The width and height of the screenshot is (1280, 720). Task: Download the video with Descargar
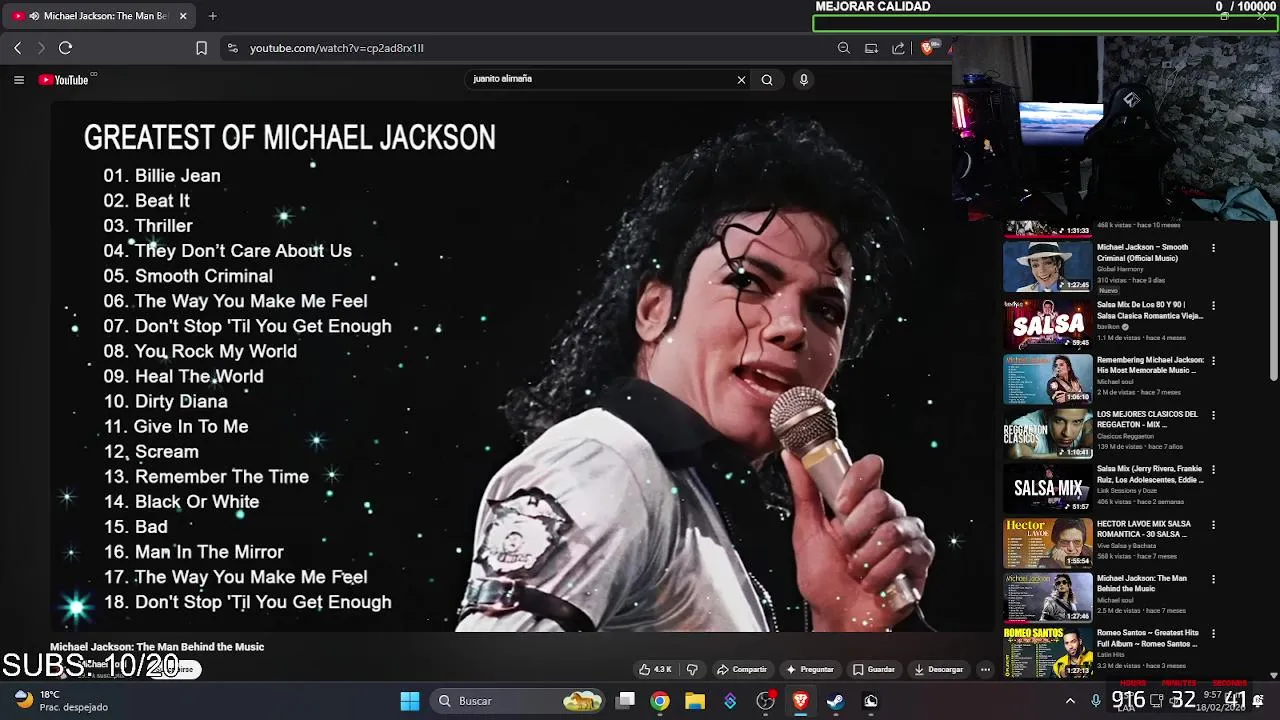point(939,669)
